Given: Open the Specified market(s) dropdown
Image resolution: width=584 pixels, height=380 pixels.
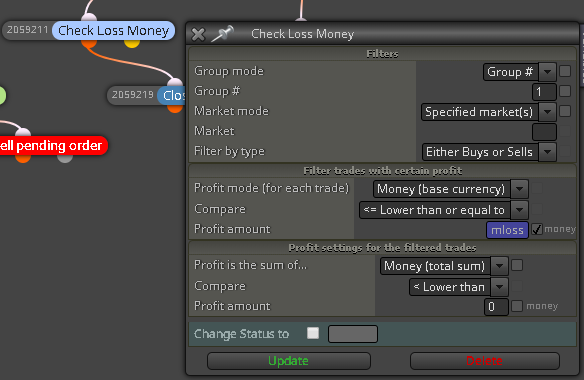Looking at the screenshot, I should 489,112.
